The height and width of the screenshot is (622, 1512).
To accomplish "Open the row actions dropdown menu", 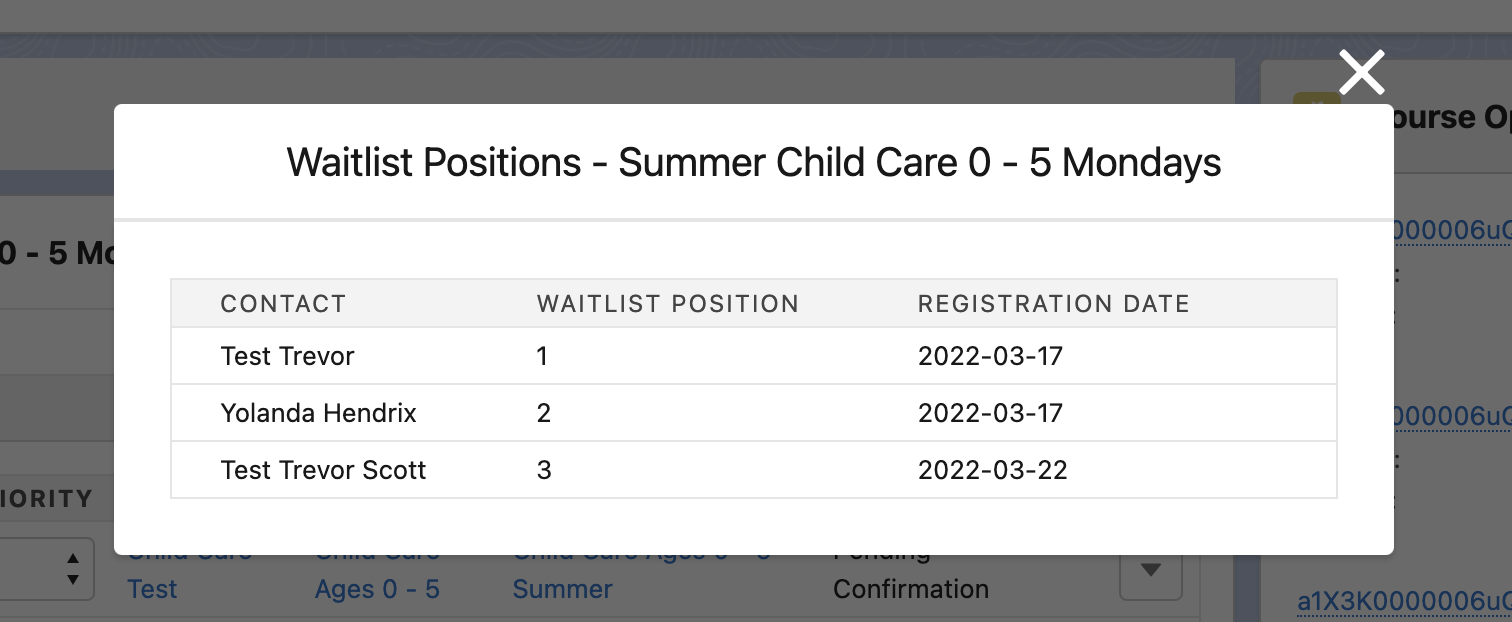I will point(1152,568).
